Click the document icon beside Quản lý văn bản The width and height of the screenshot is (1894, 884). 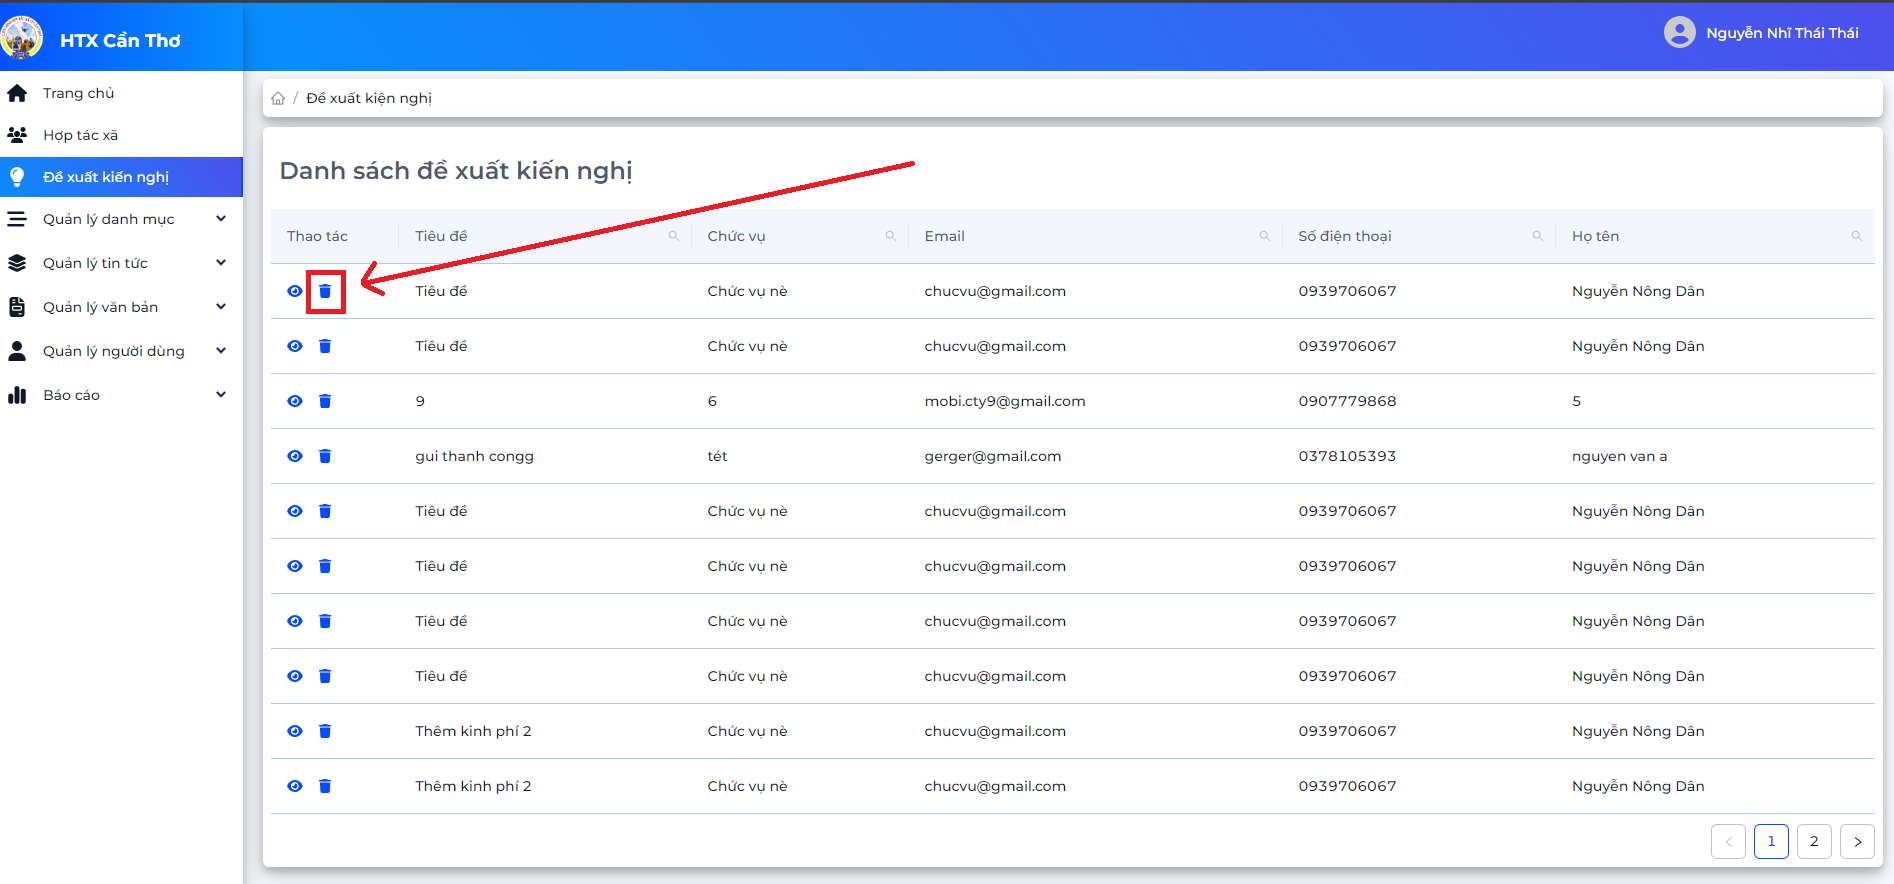(x=17, y=307)
